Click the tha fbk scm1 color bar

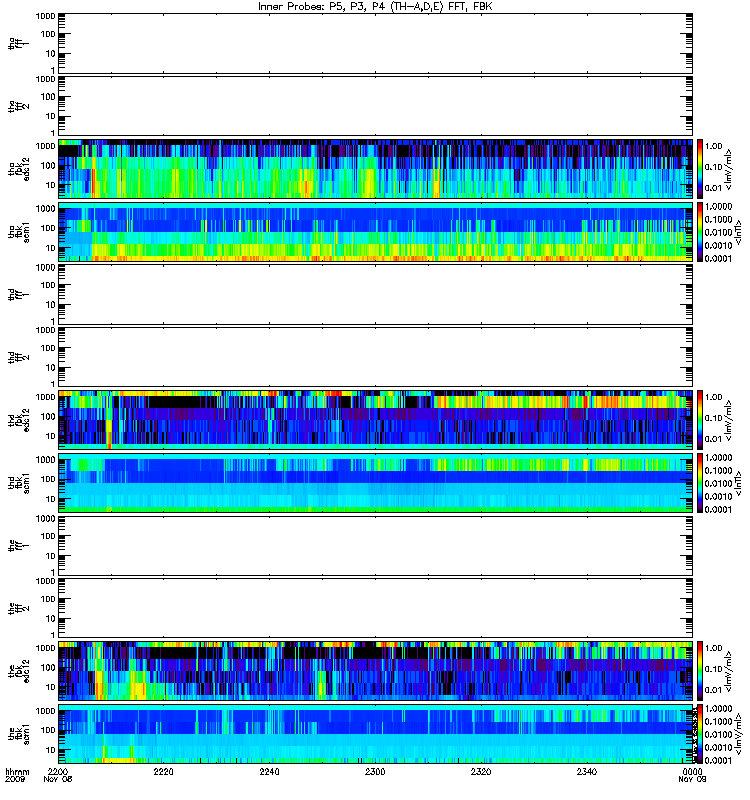point(700,232)
